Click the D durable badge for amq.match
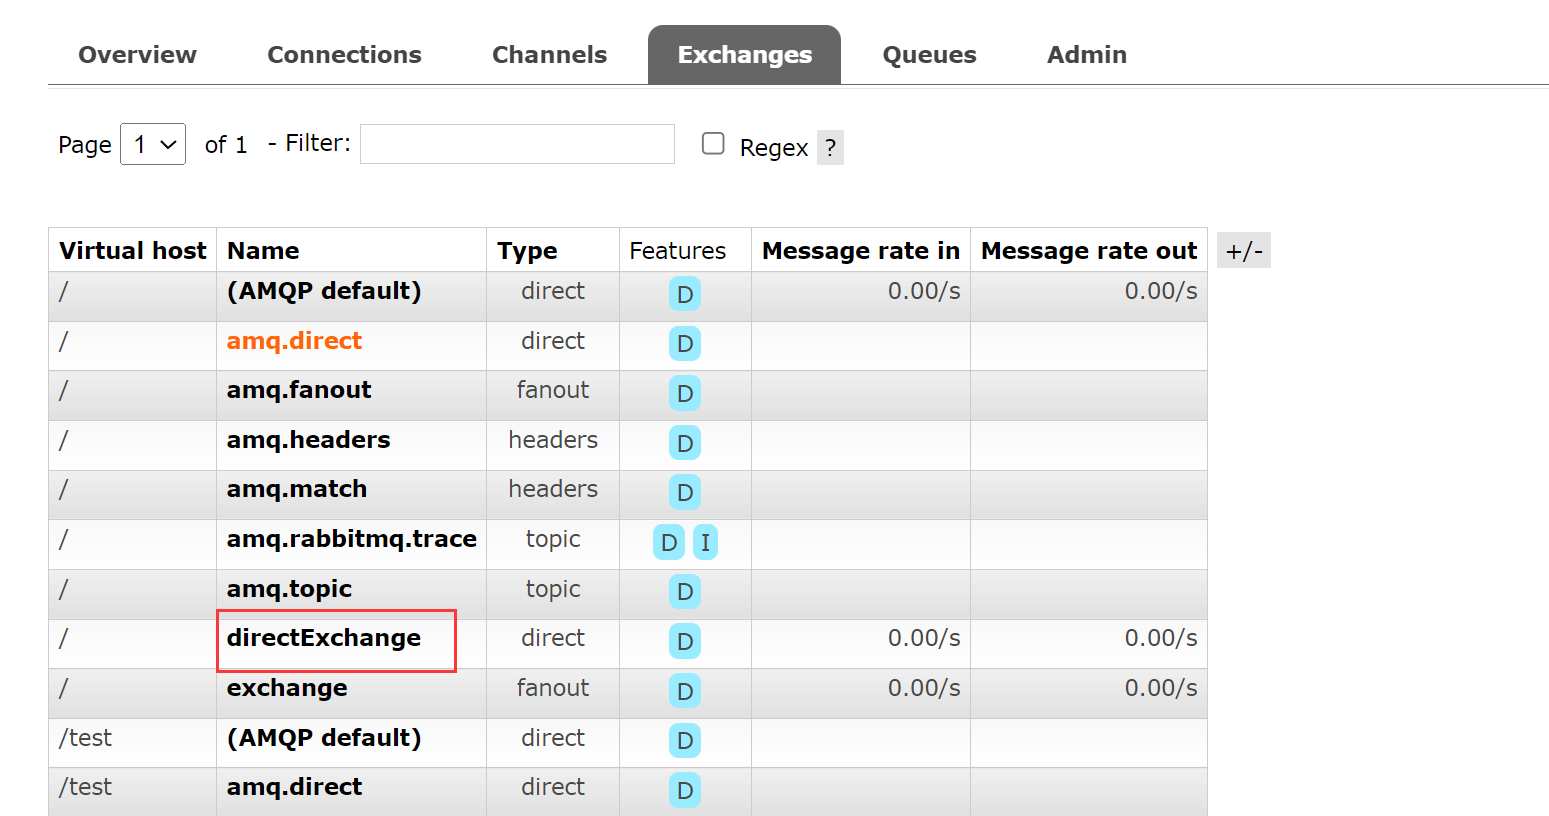The image size is (1549, 816). [685, 492]
